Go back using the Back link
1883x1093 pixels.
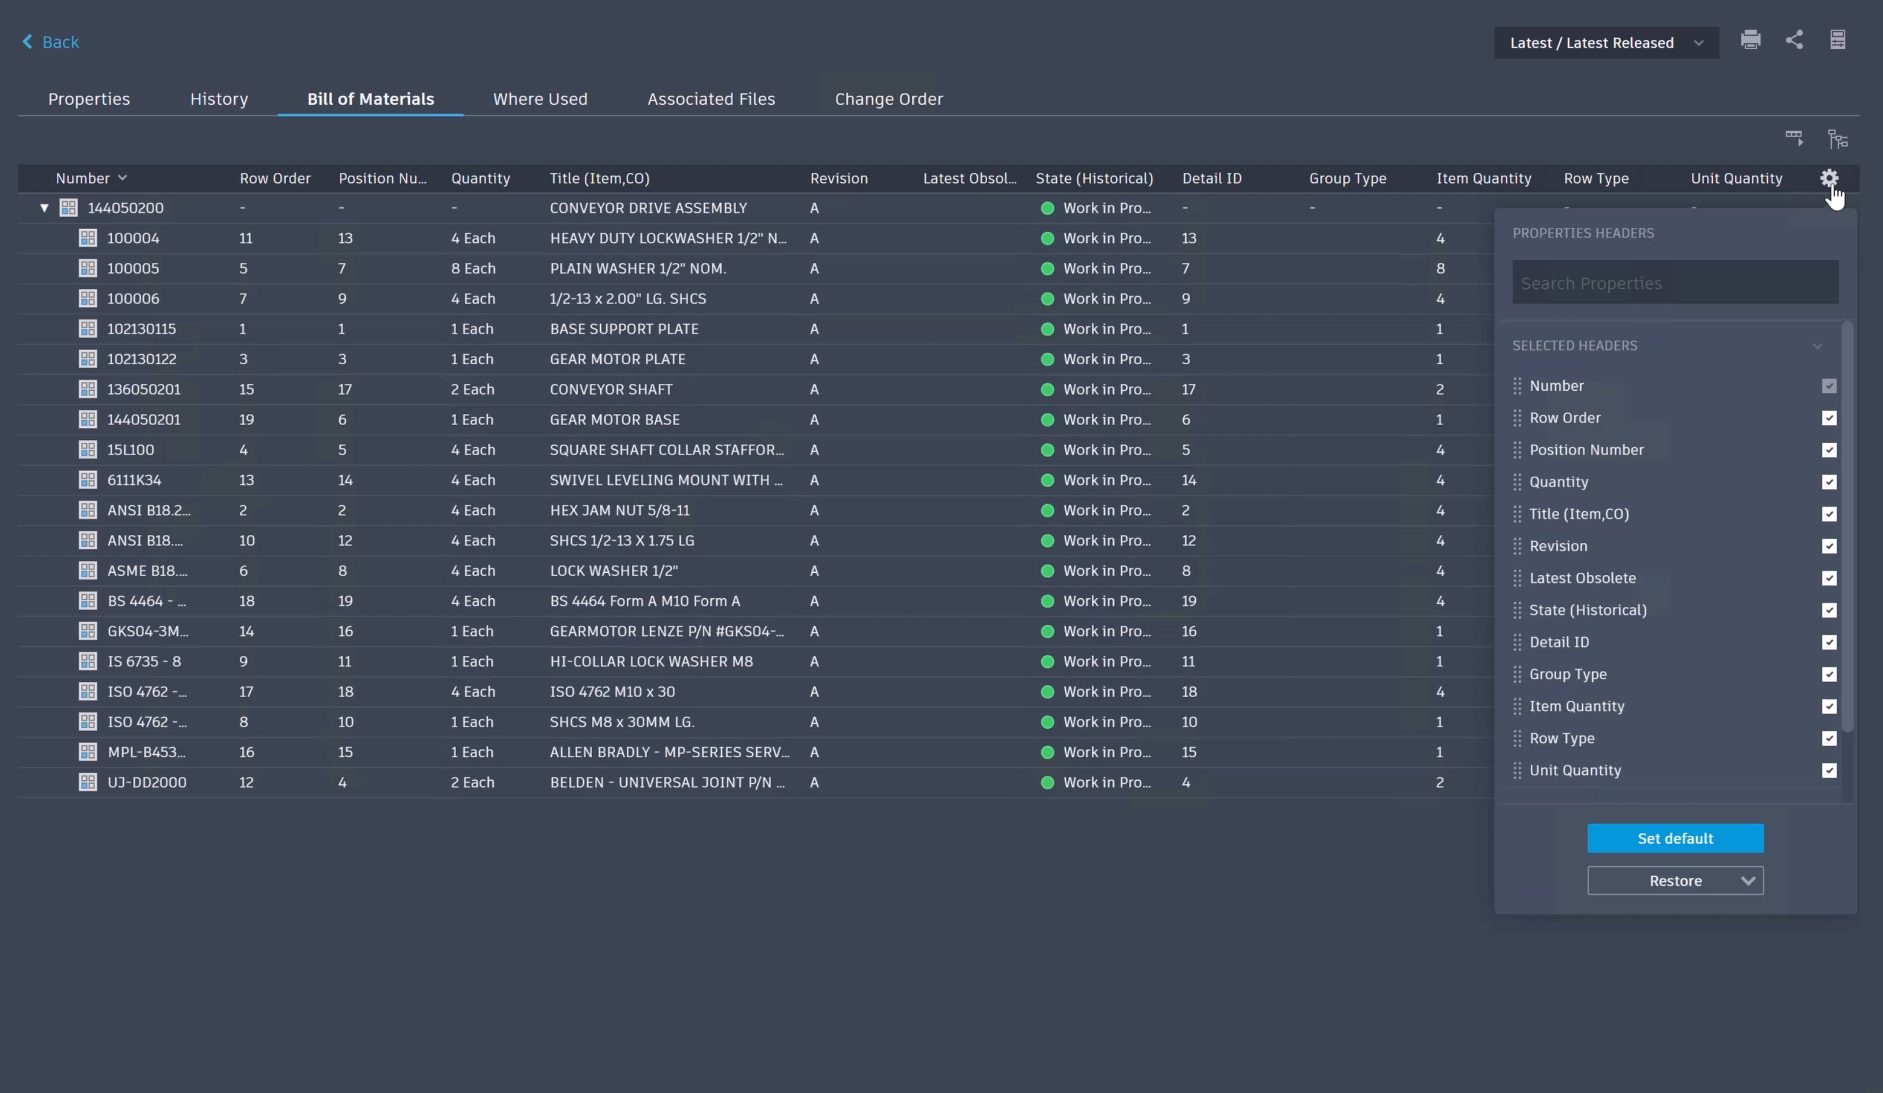pos(51,42)
